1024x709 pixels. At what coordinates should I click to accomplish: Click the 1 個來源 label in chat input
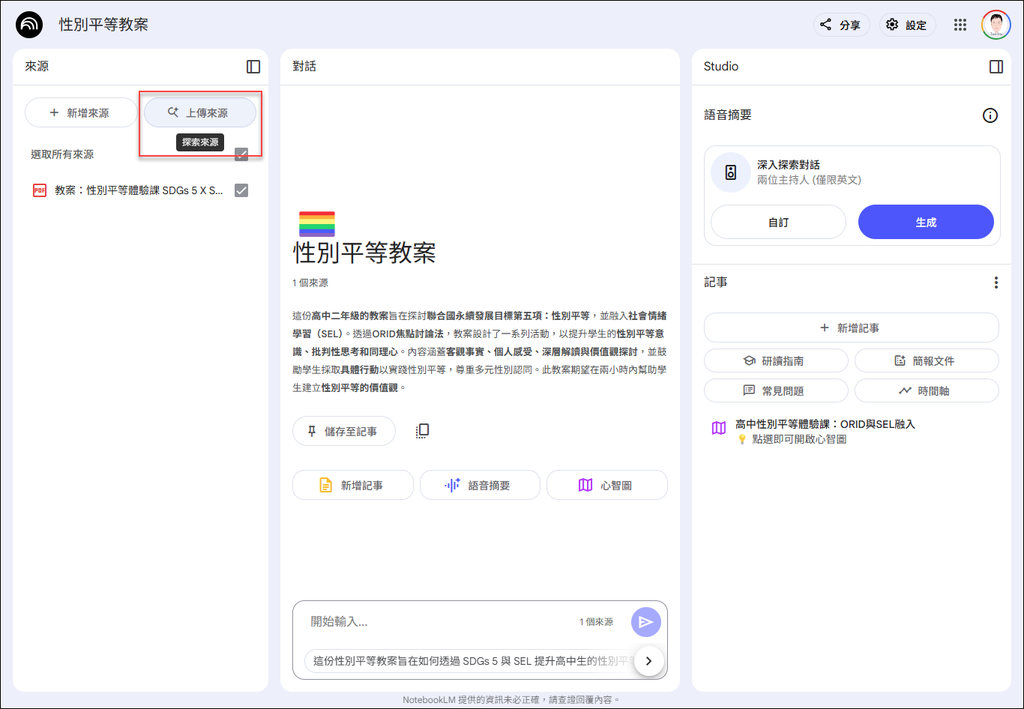tap(596, 622)
